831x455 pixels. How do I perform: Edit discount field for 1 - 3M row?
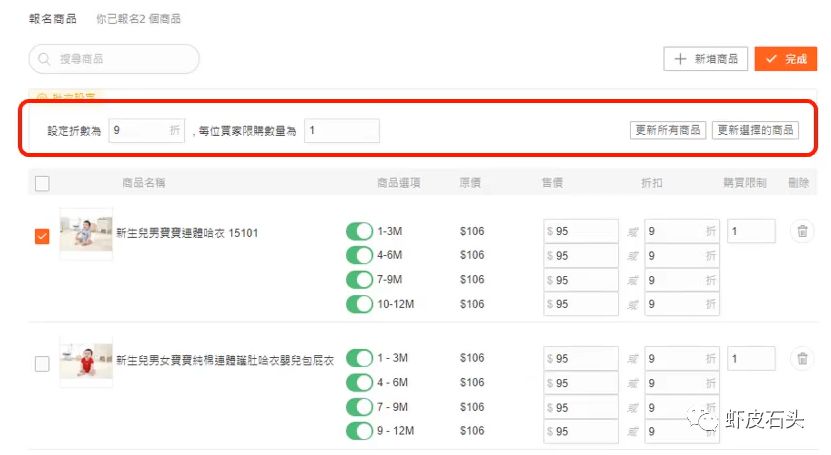(682, 359)
